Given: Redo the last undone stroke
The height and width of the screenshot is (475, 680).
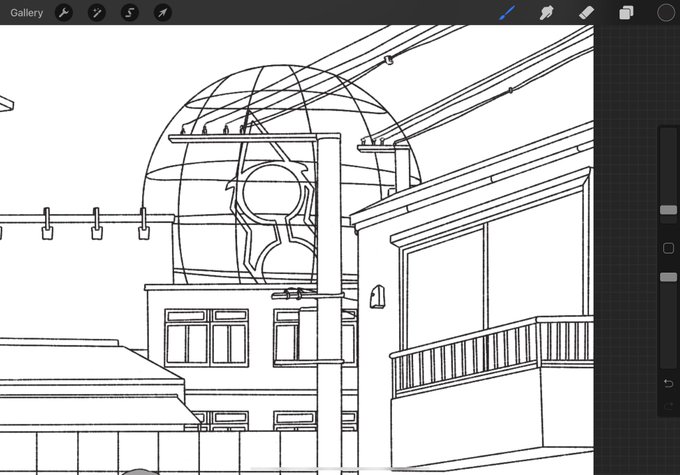Looking at the screenshot, I should point(668,406).
